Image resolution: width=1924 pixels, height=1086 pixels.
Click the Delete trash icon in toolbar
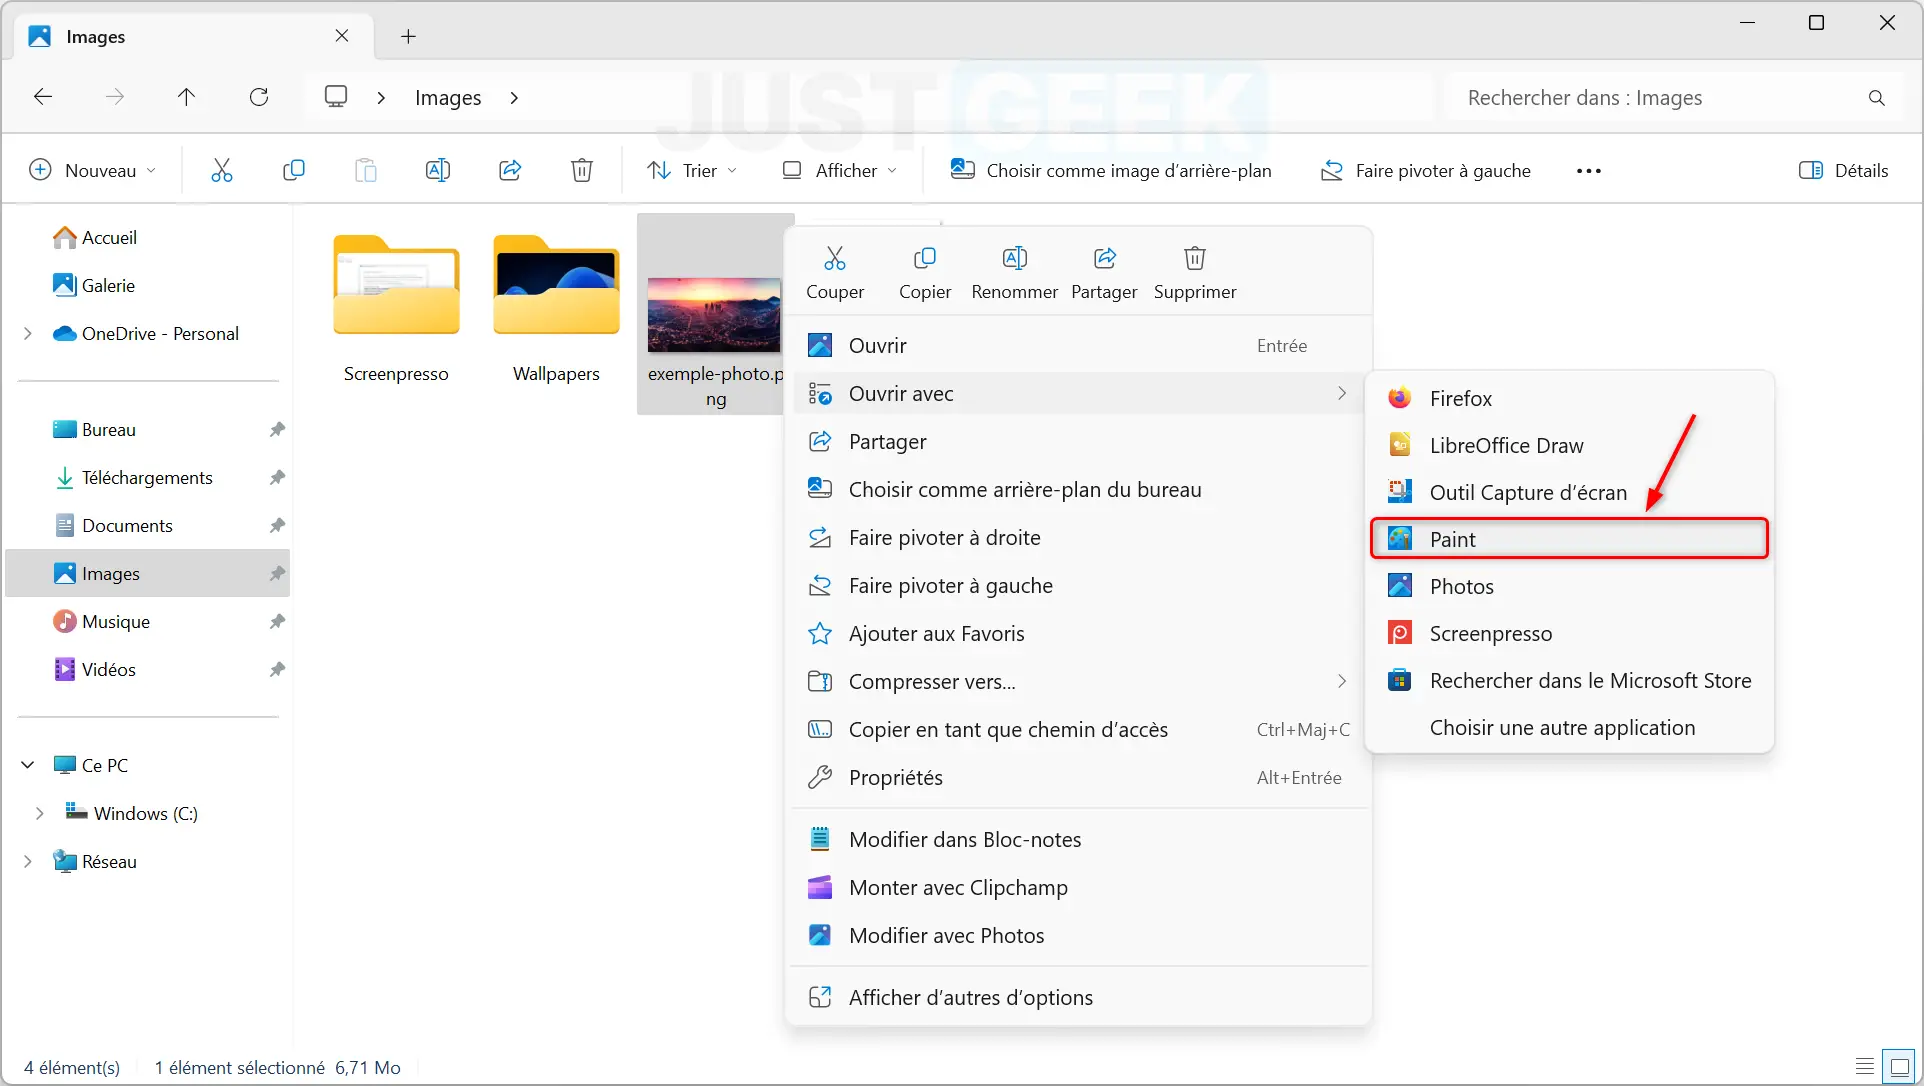tap(582, 170)
